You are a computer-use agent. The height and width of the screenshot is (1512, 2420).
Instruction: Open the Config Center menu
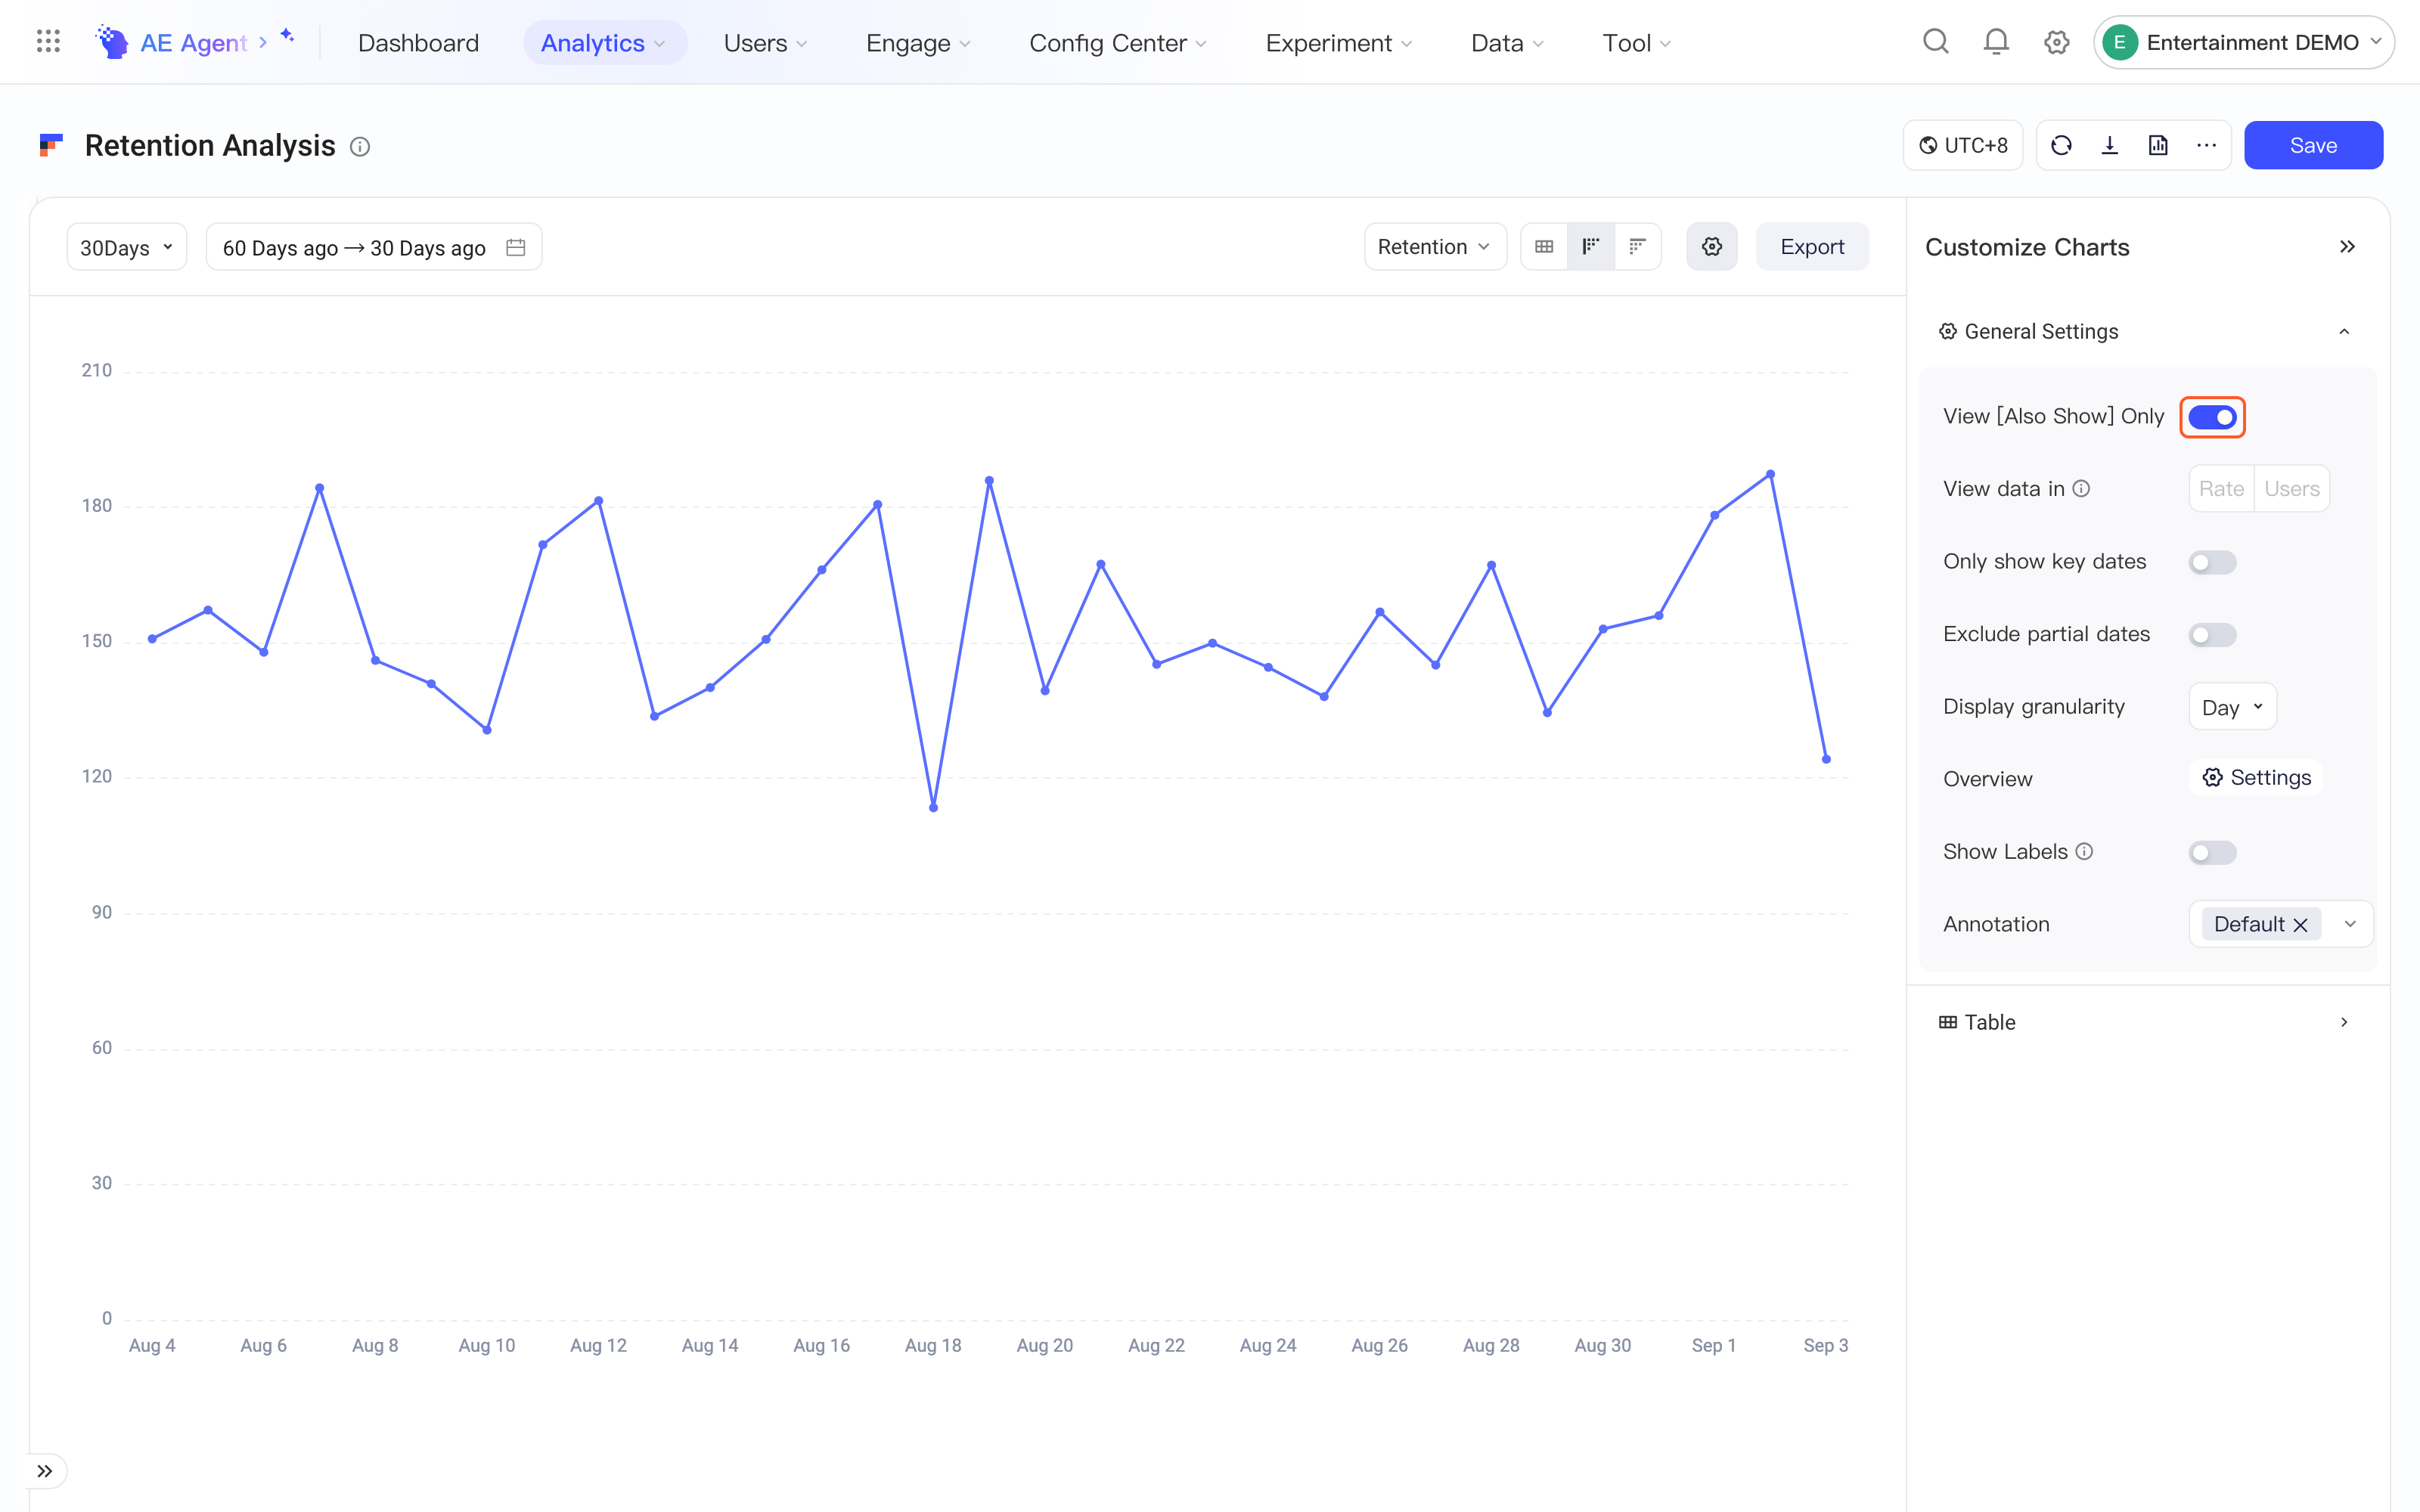point(1118,43)
